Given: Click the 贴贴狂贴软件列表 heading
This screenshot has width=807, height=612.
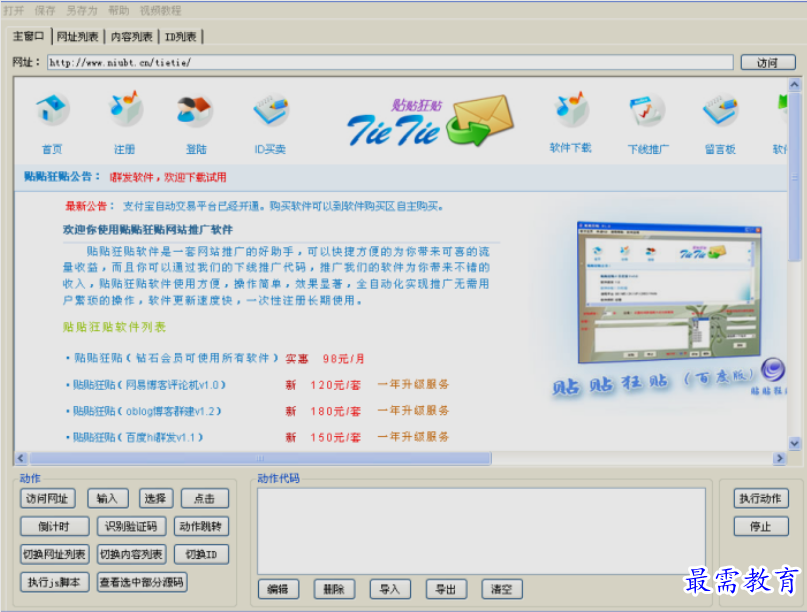Looking at the screenshot, I should pyautogui.click(x=114, y=327).
